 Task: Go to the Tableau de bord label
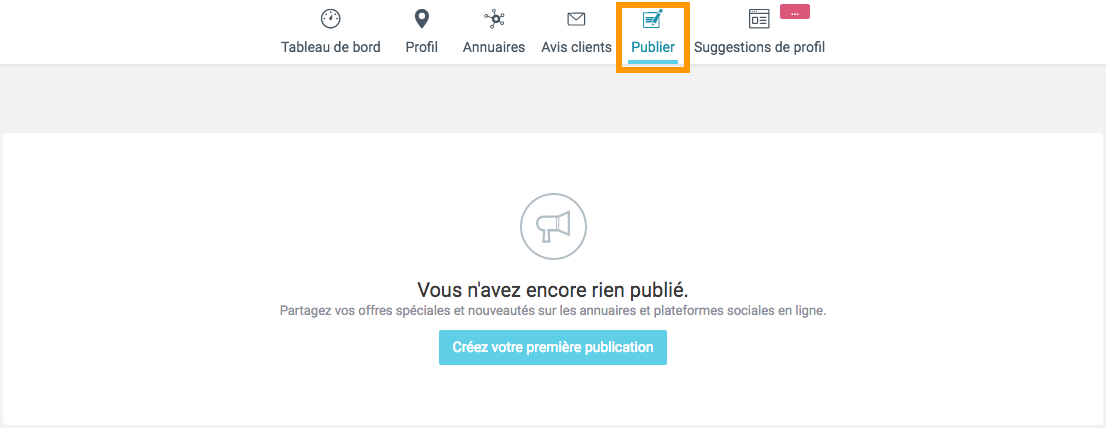pos(330,47)
